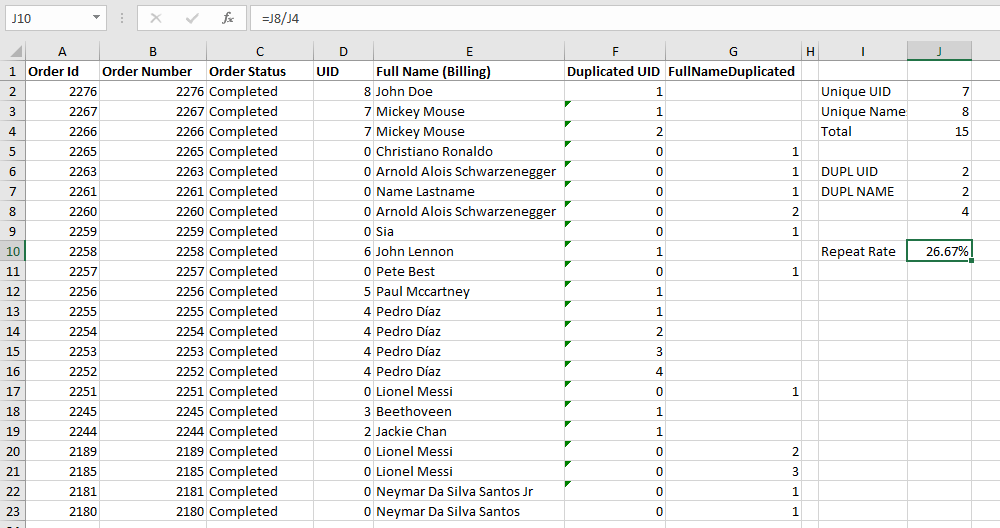1000x528 pixels.
Task: Click the Full Name (Billing) header cell
Action: click(469, 71)
